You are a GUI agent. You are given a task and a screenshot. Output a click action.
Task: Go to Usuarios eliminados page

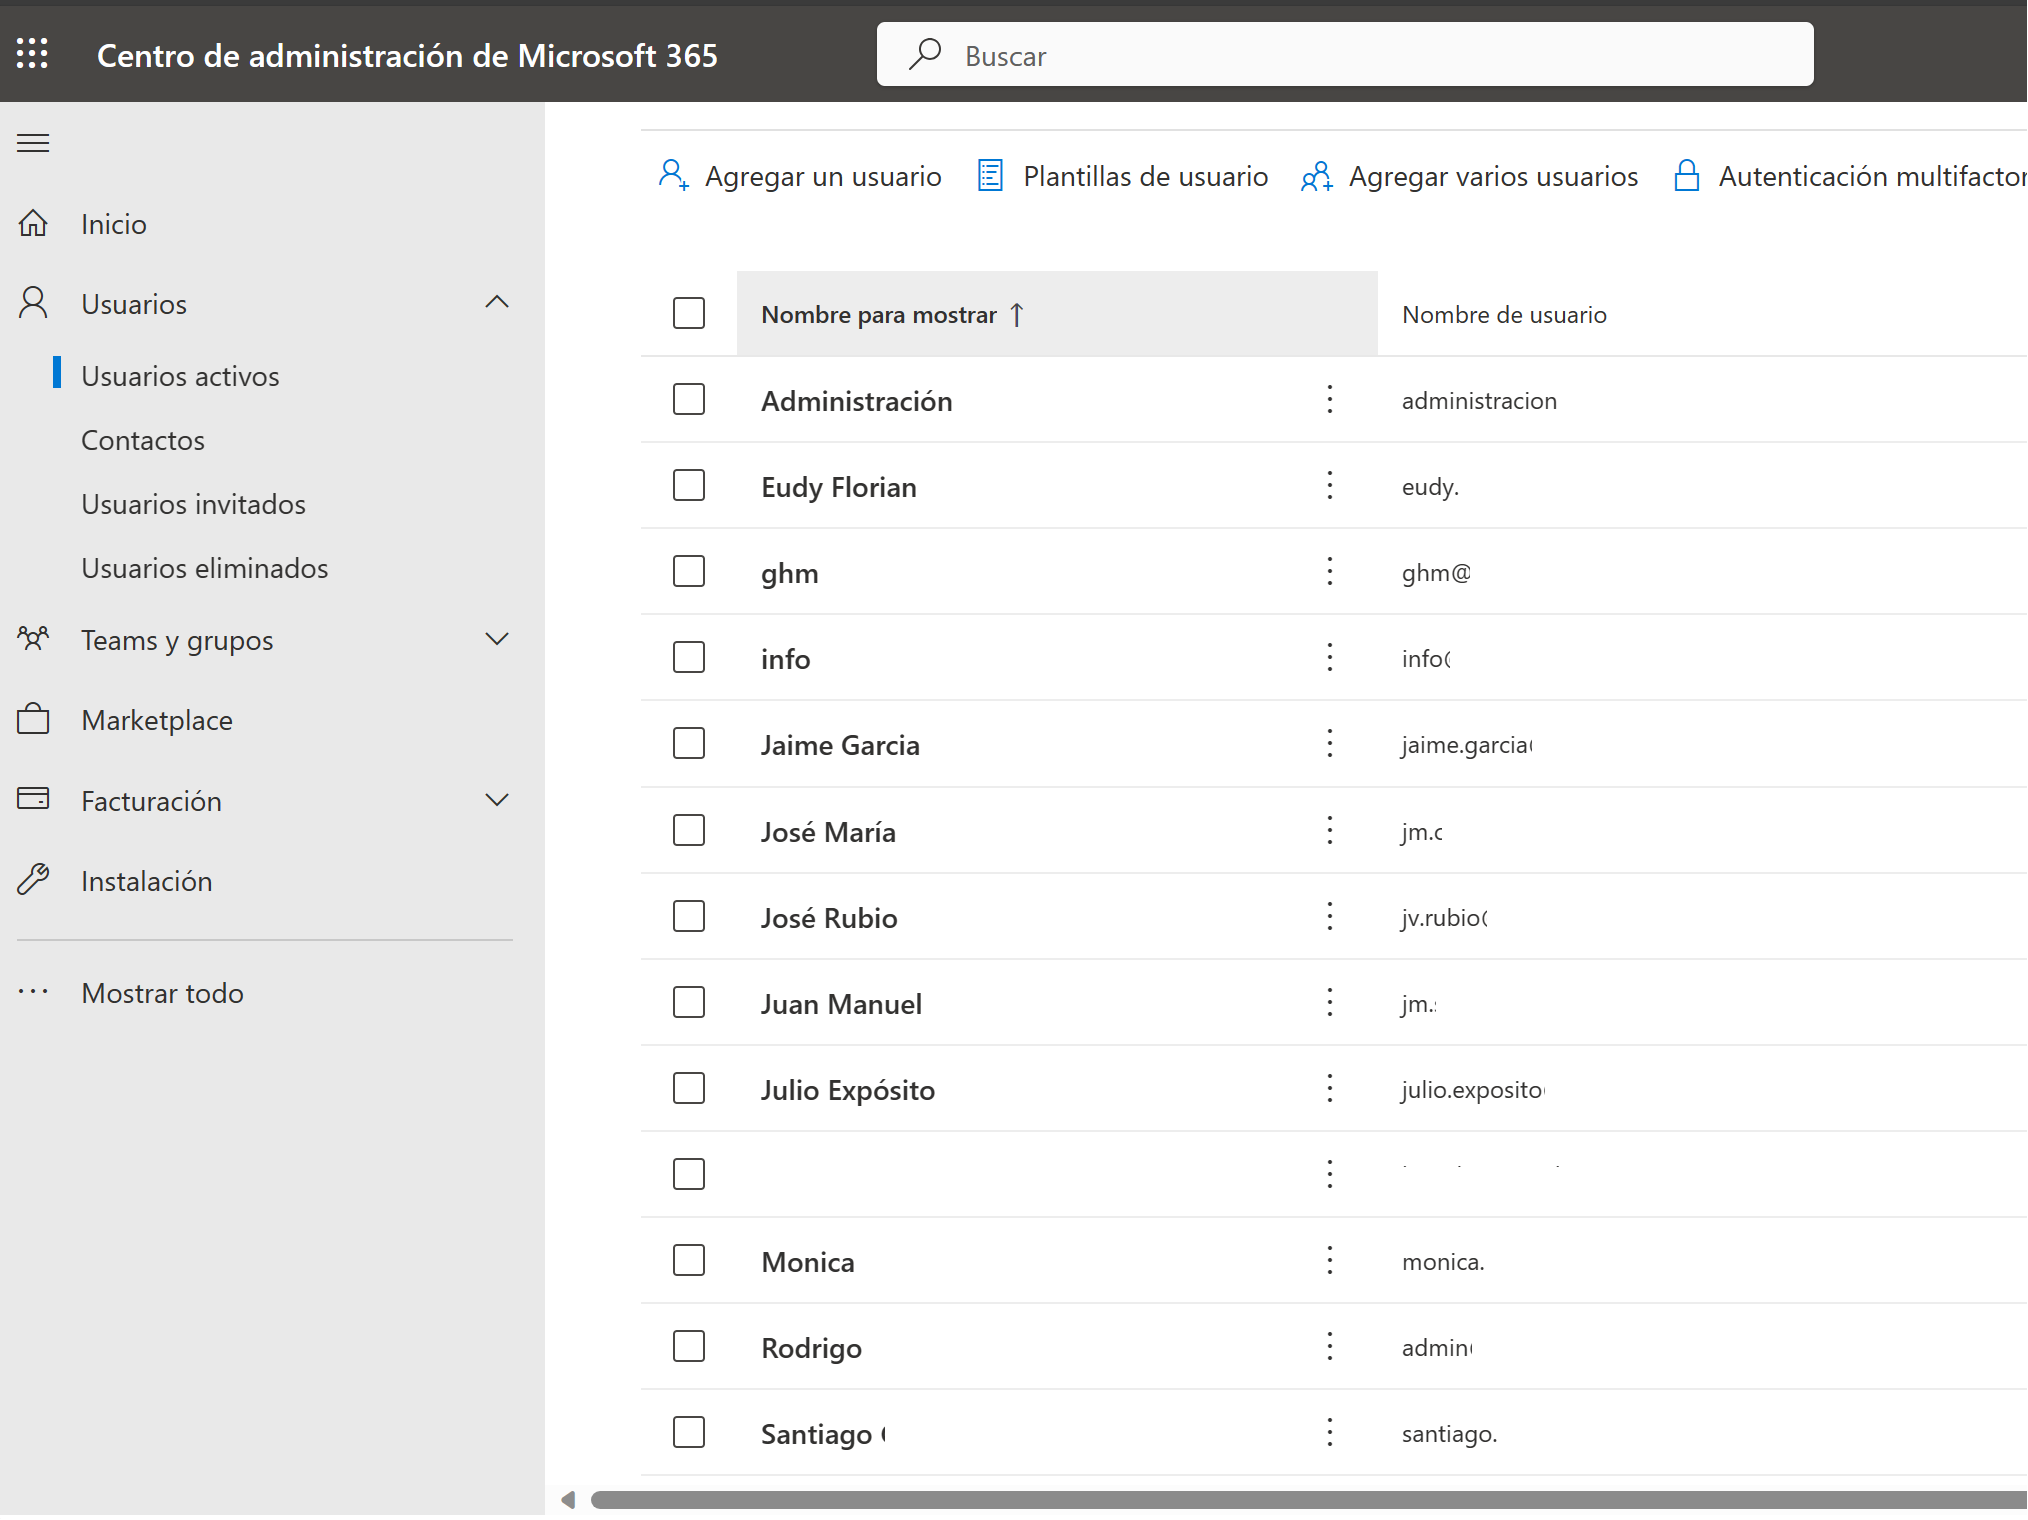pyautogui.click(x=204, y=568)
